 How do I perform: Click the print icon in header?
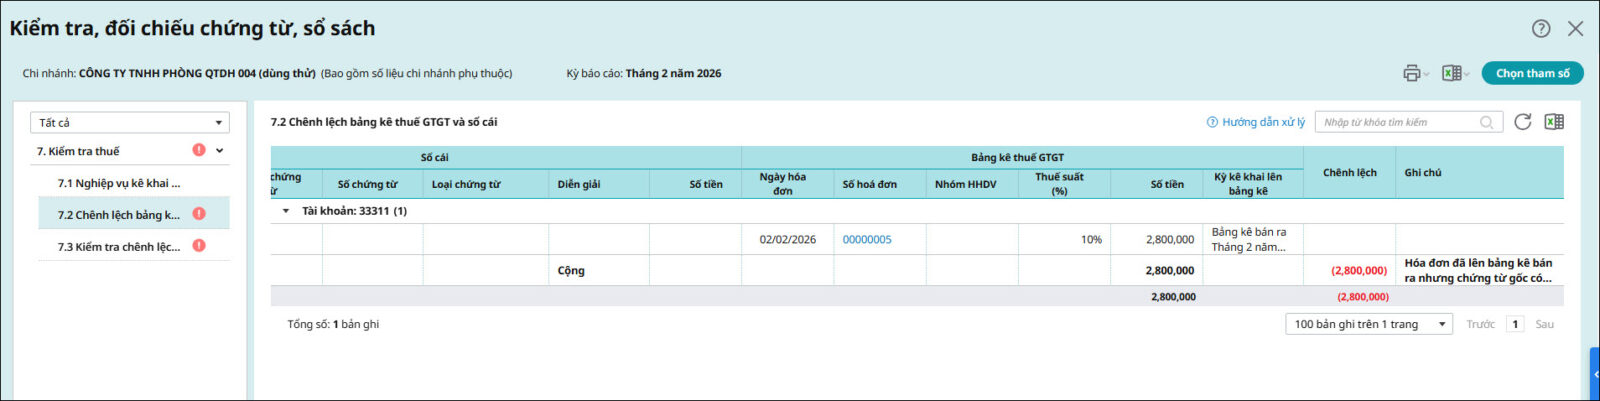(1411, 73)
